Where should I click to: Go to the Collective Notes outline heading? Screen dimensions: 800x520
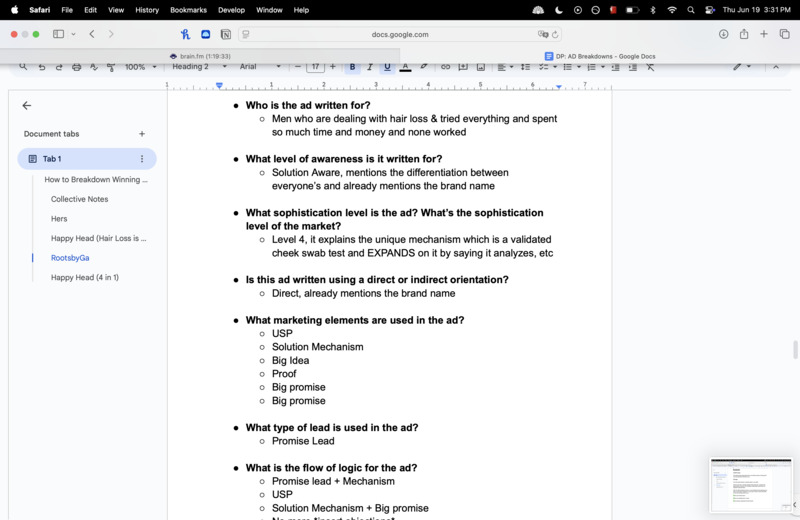point(80,199)
